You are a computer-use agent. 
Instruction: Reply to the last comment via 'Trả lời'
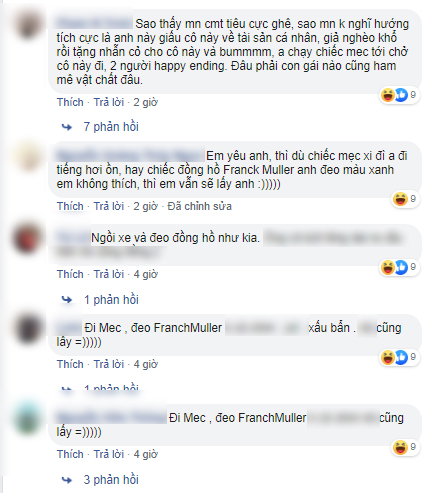pos(109,454)
